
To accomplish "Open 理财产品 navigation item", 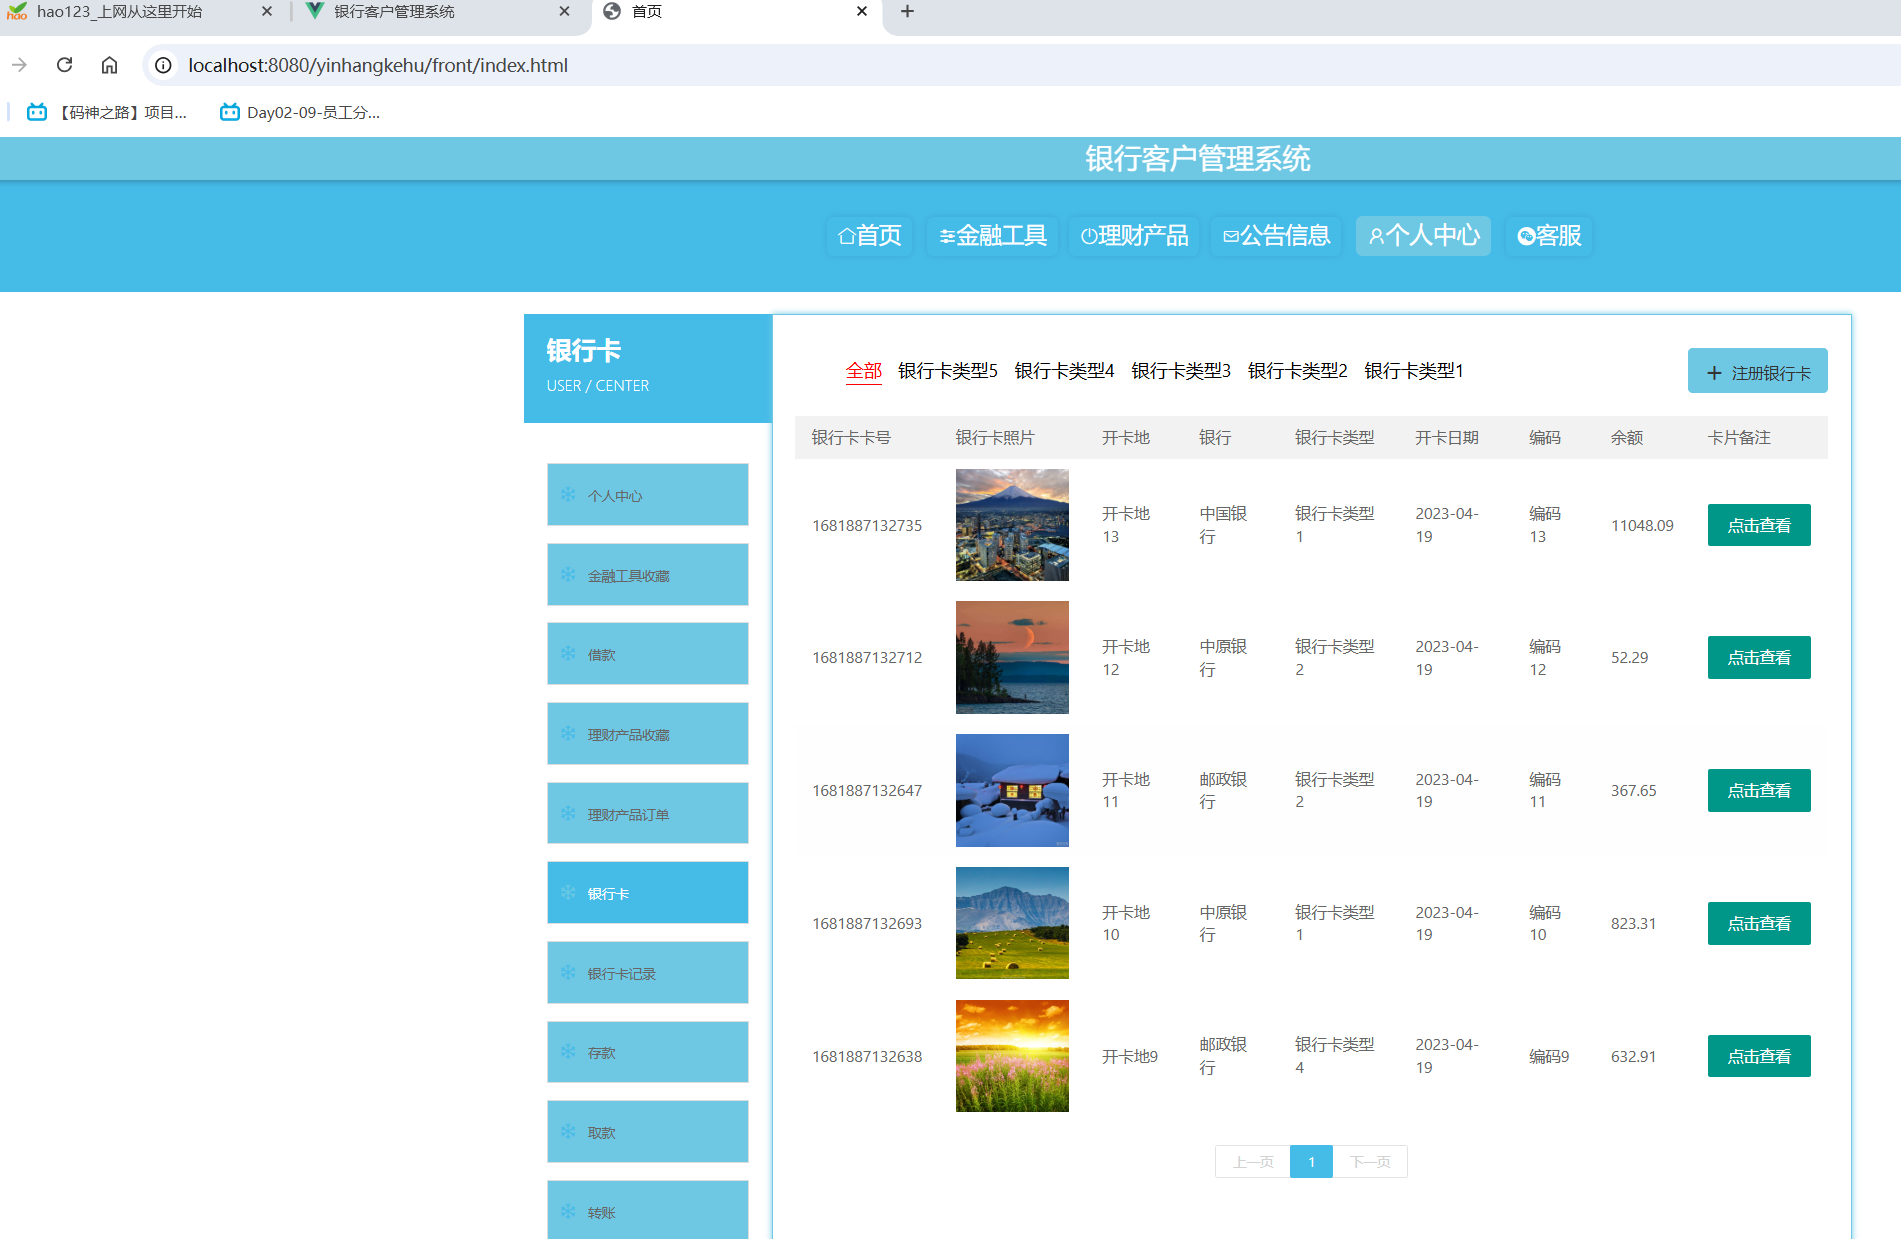I will (x=1134, y=236).
